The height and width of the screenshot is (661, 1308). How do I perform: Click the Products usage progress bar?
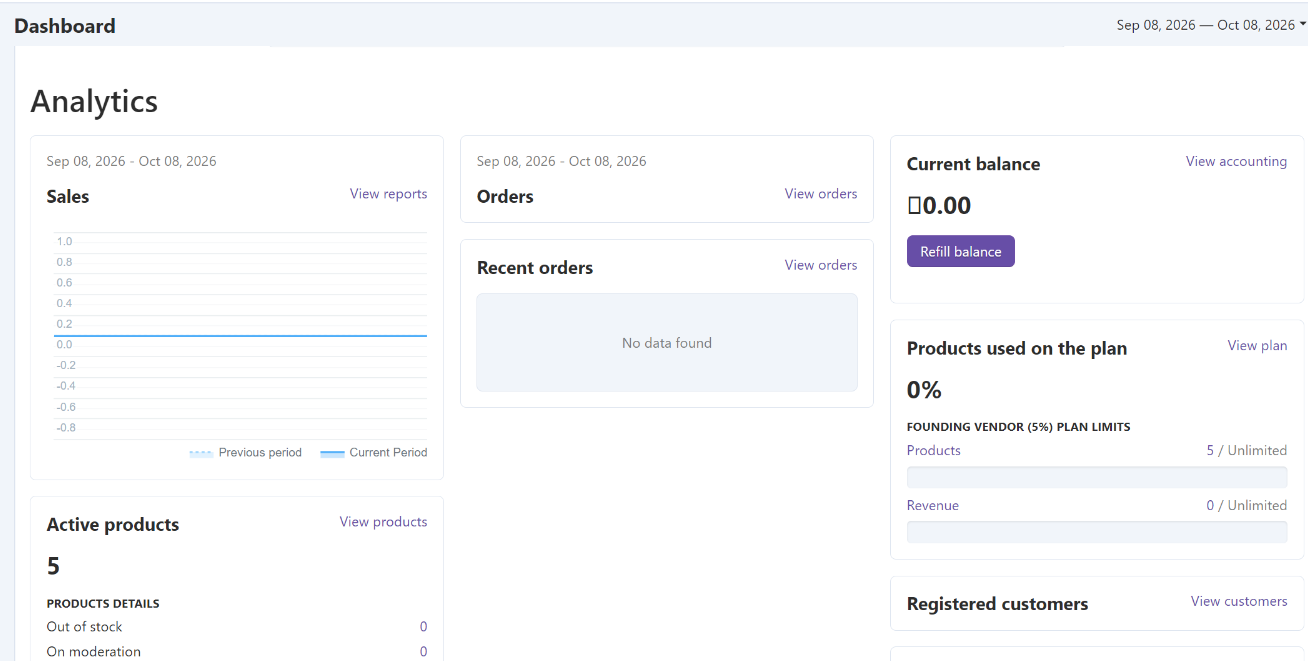pos(1096,477)
